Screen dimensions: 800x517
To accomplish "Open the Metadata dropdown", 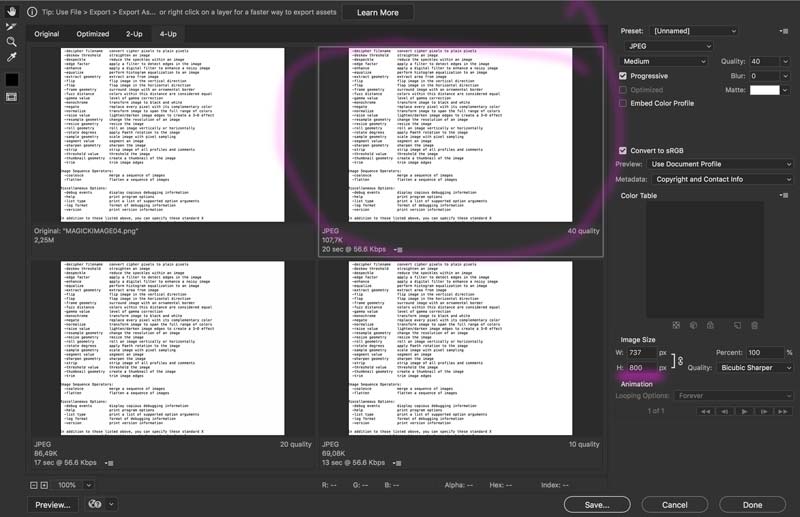I will click(722, 180).
